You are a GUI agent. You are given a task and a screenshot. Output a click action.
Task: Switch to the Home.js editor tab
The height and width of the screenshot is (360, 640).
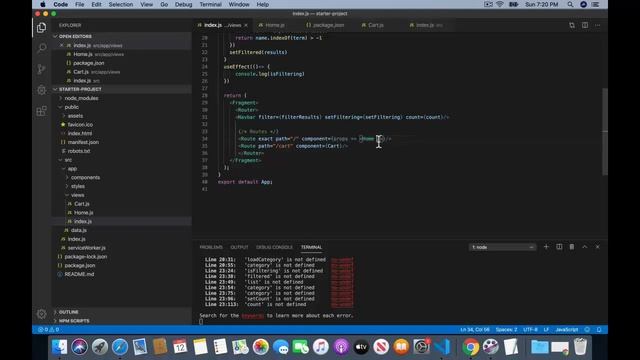tap(276, 25)
